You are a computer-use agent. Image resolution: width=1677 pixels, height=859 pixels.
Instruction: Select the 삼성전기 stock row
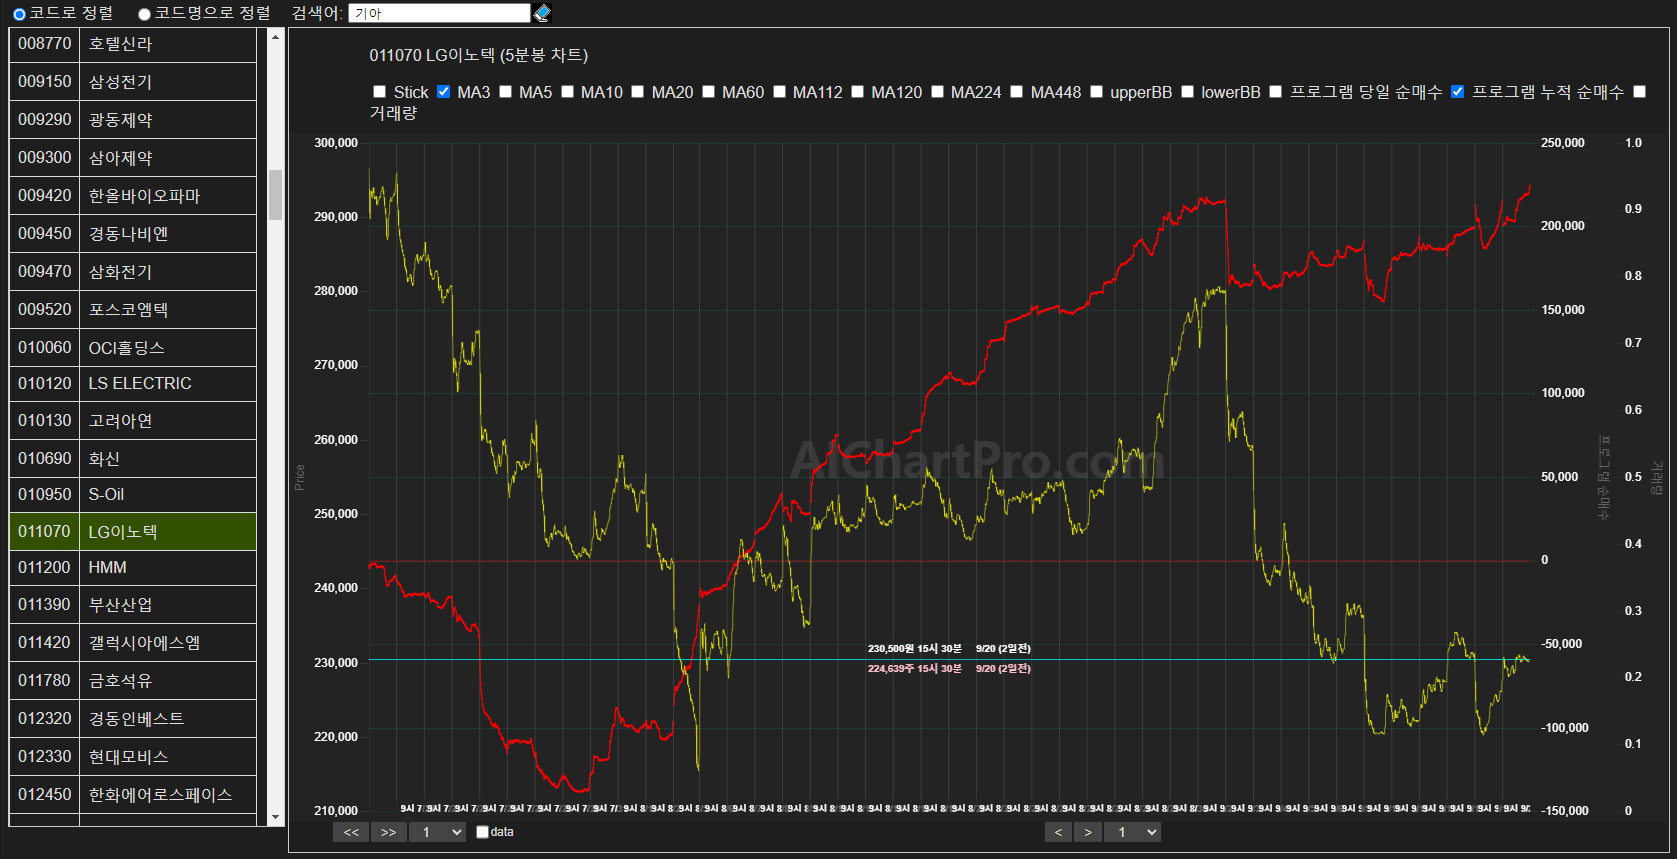point(133,82)
